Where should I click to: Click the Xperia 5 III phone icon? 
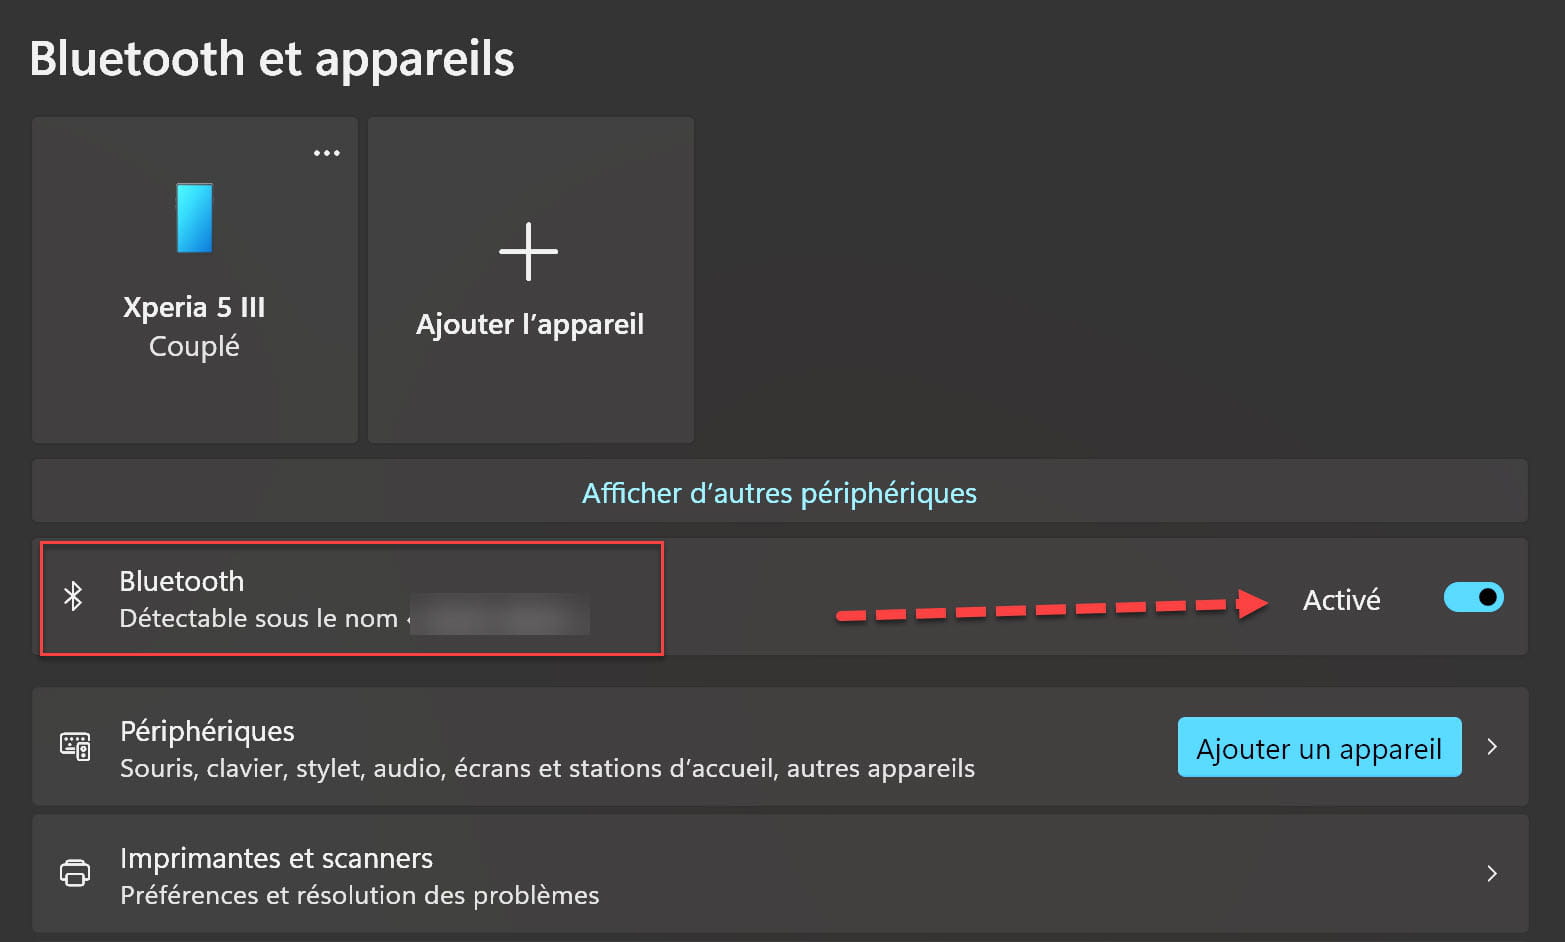coord(194,218)
